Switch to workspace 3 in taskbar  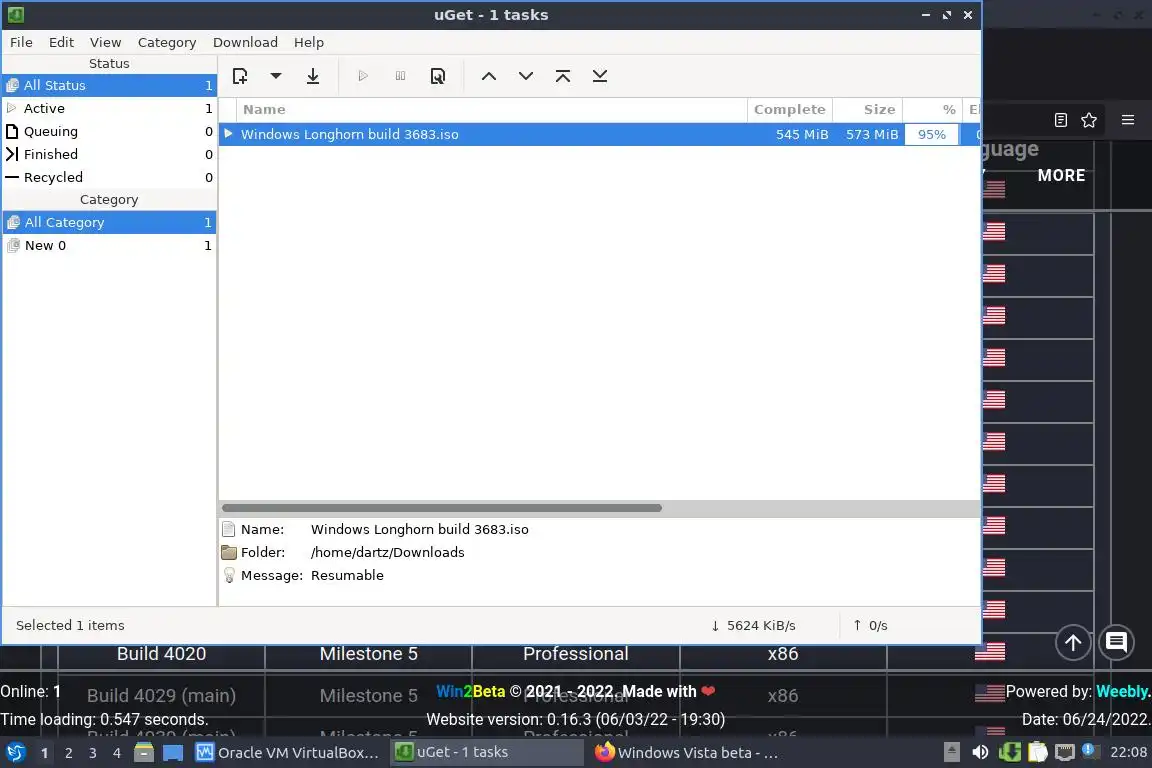coord(93,753)
